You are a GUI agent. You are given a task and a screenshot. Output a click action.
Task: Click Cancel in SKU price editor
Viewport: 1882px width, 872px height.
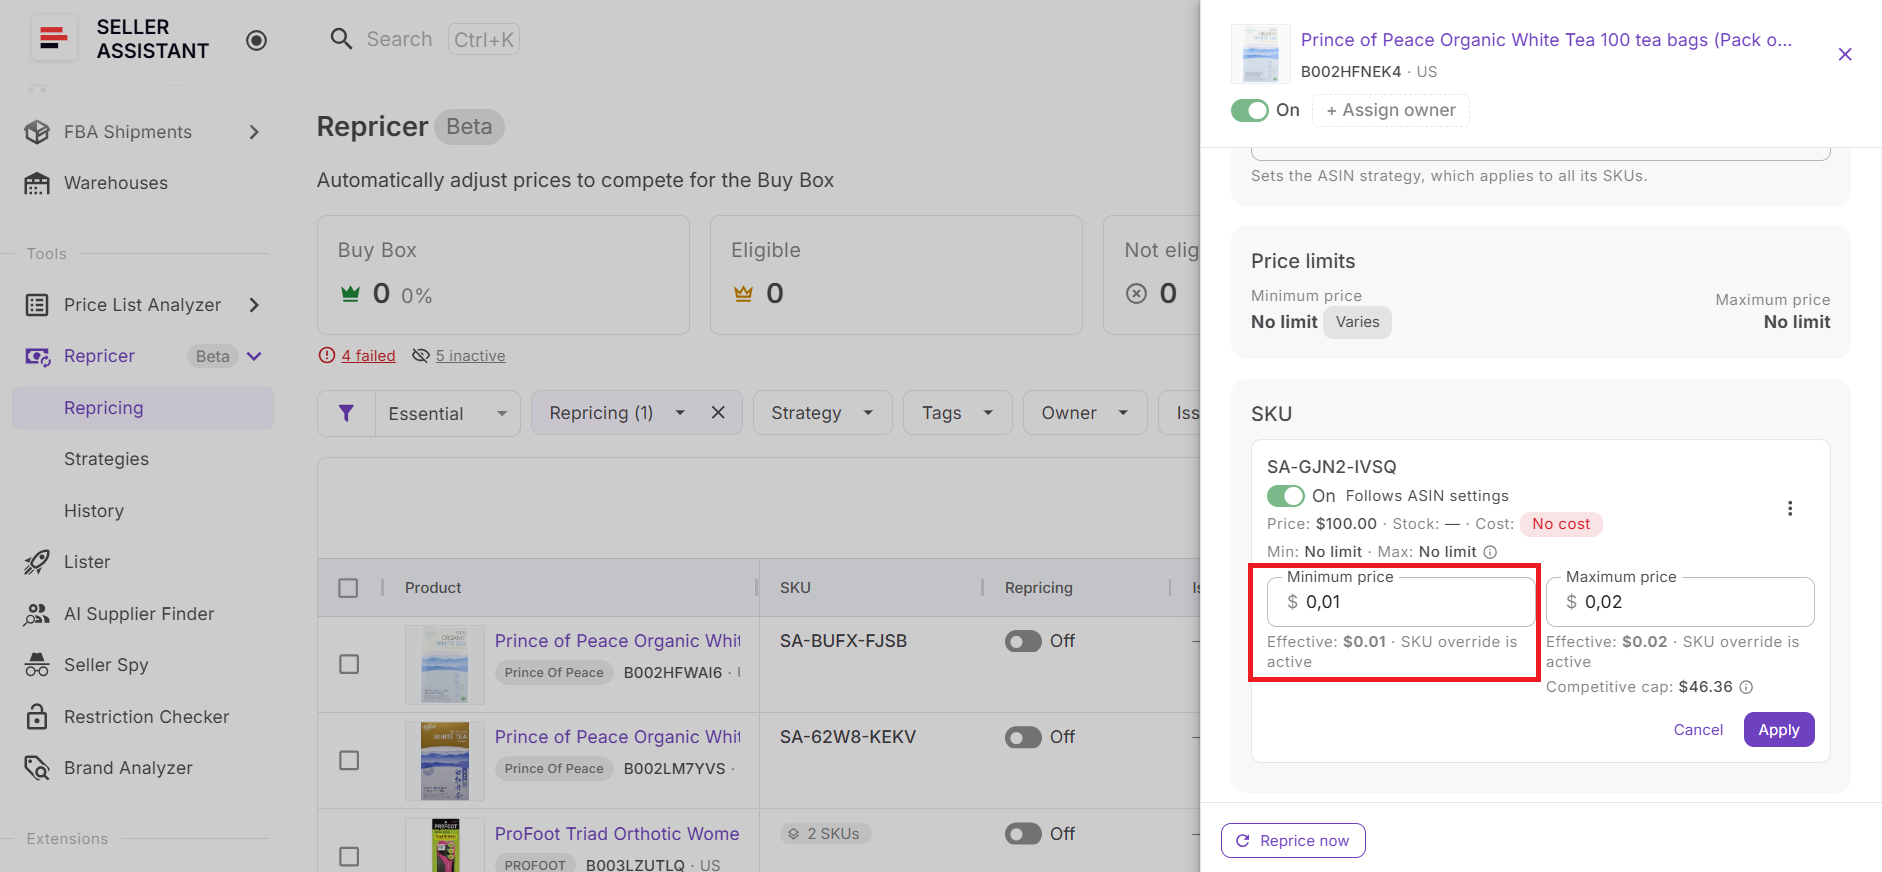tap(1698, 730)
